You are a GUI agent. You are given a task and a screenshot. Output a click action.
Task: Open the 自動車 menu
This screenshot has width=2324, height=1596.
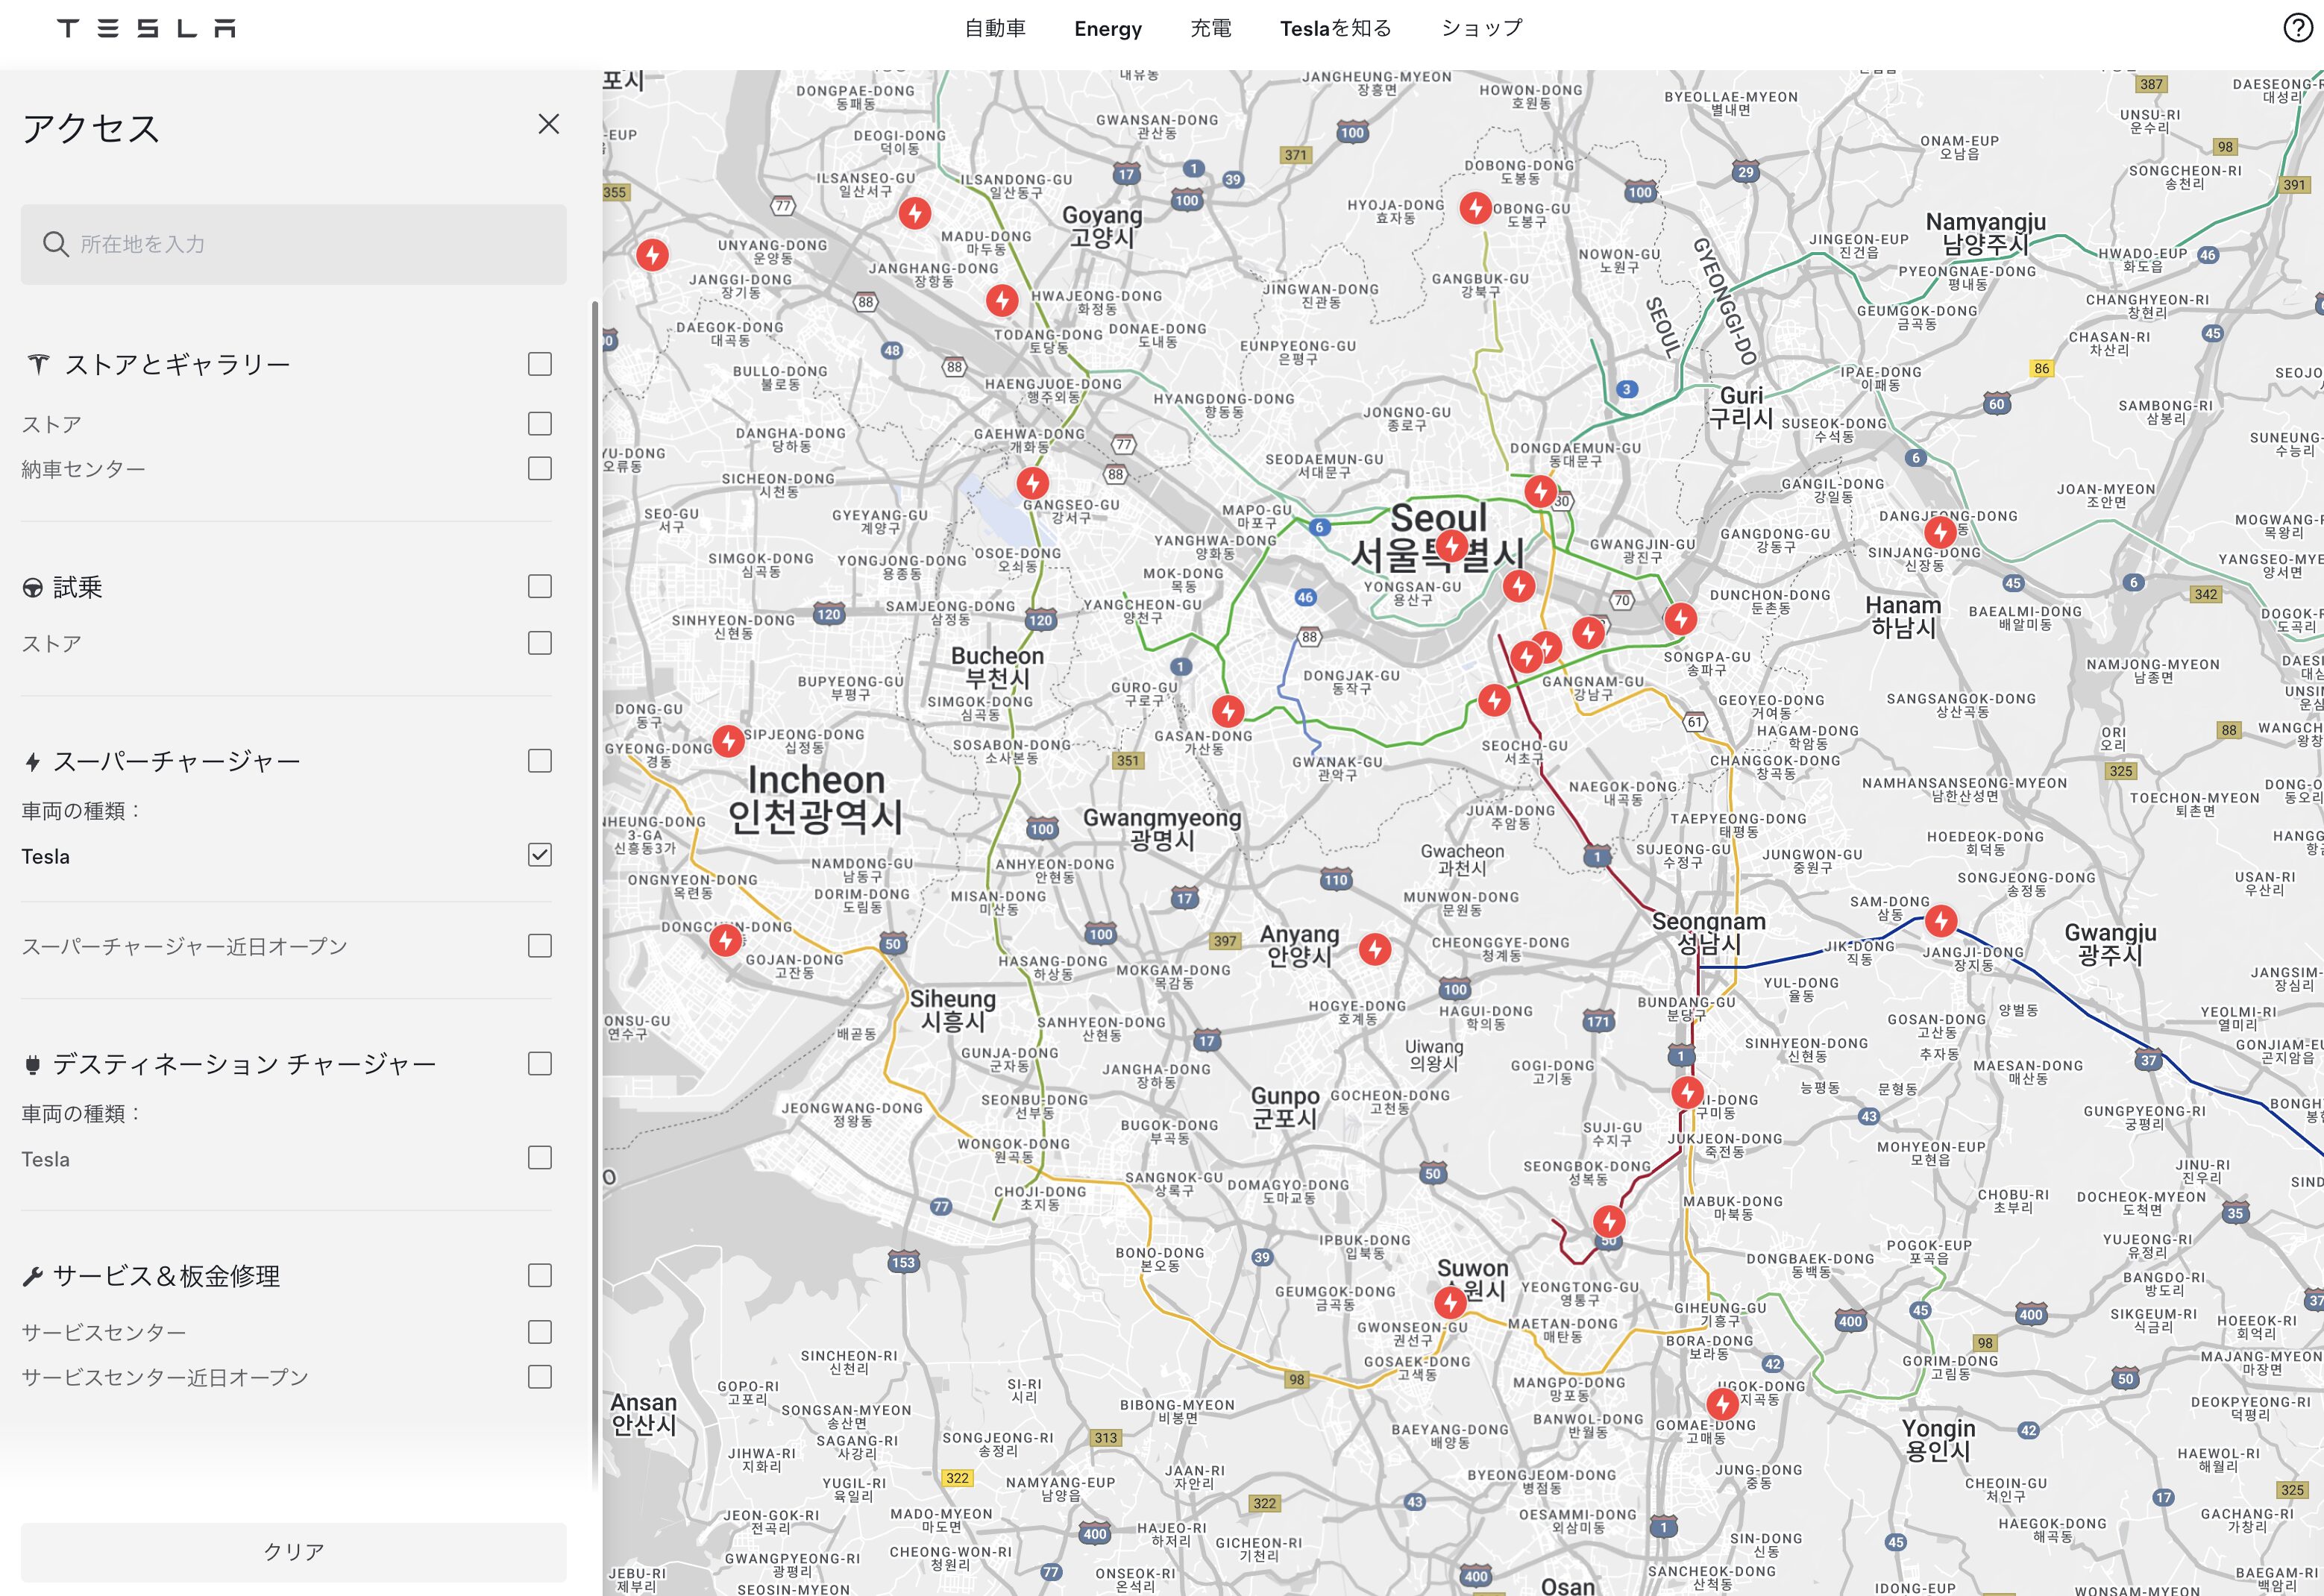coord(995,28)
